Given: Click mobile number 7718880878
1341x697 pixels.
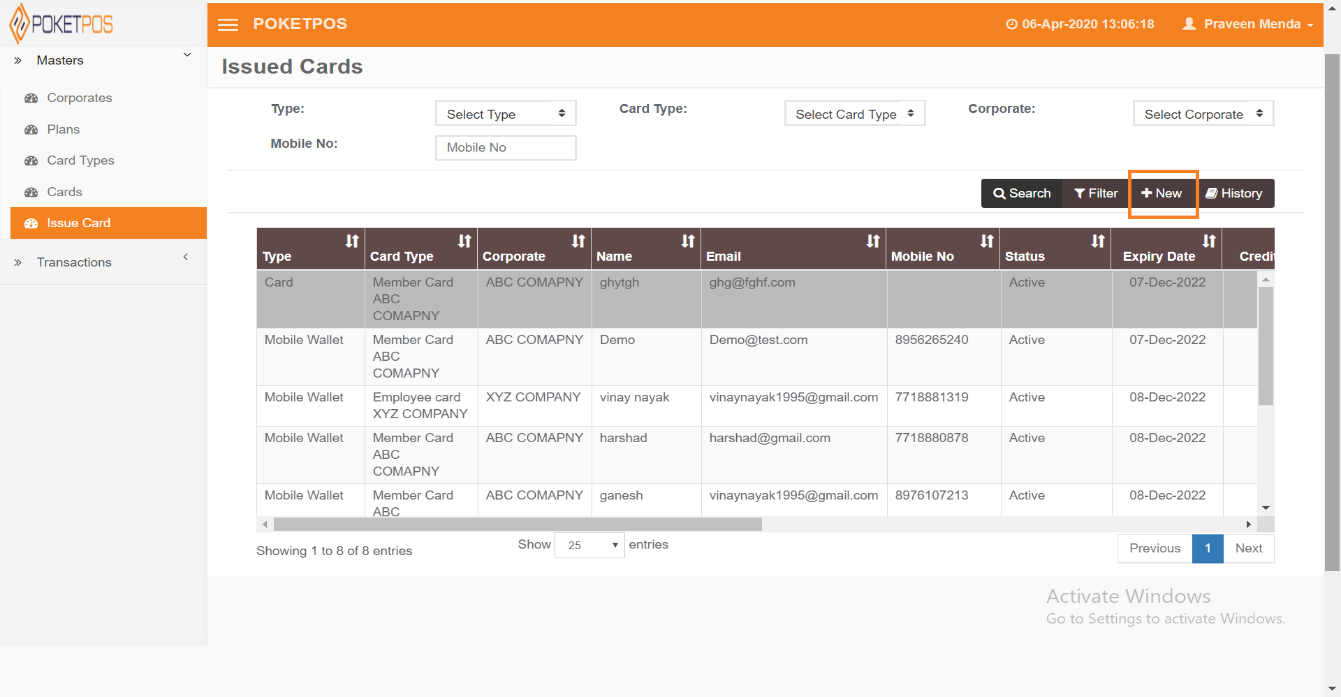Looking at the screenshot, I should point(930,438).
